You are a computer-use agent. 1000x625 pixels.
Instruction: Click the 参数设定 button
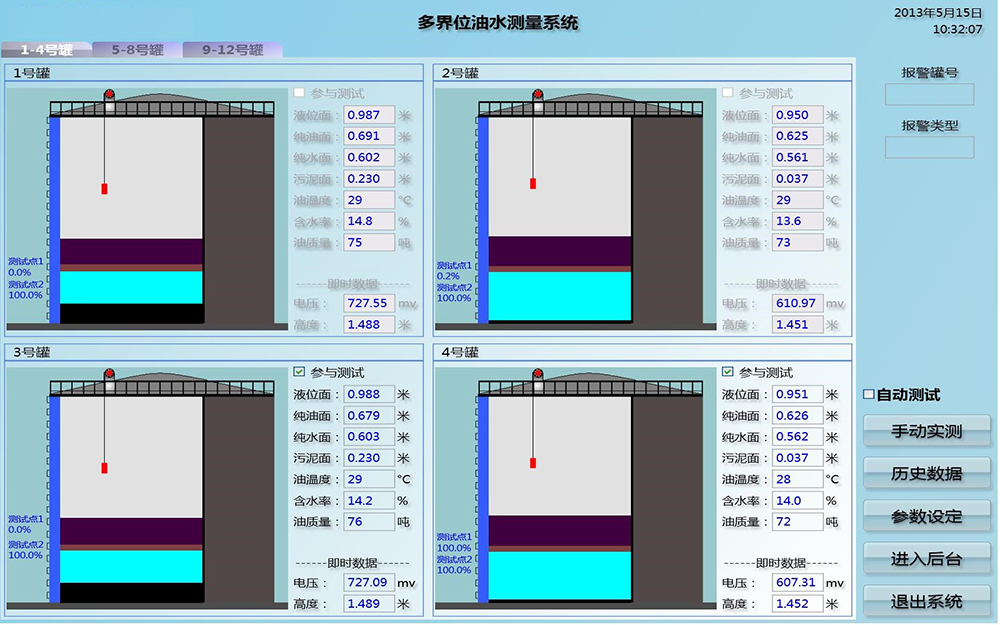pyautogui.click(x=927, y=517)
